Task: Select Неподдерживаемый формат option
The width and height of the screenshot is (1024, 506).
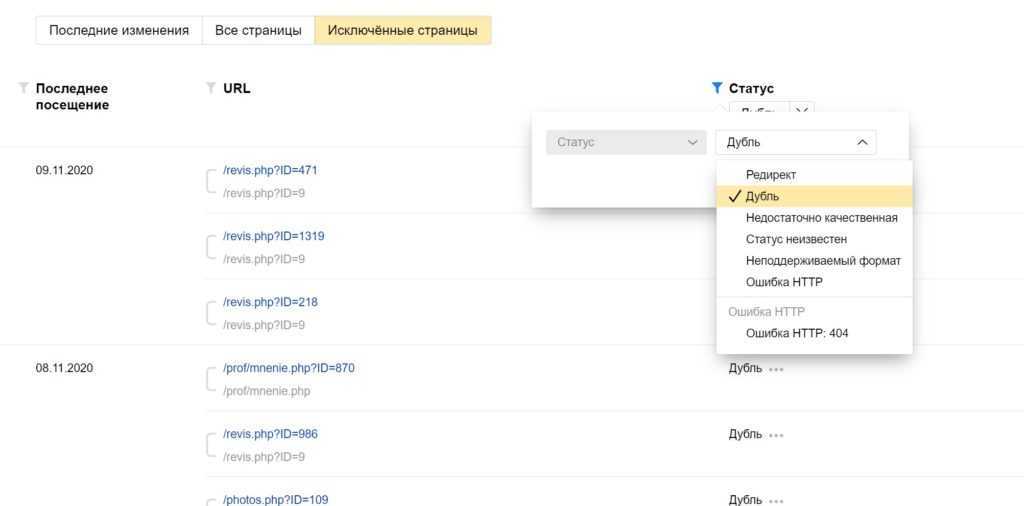Action: (823, 261)
